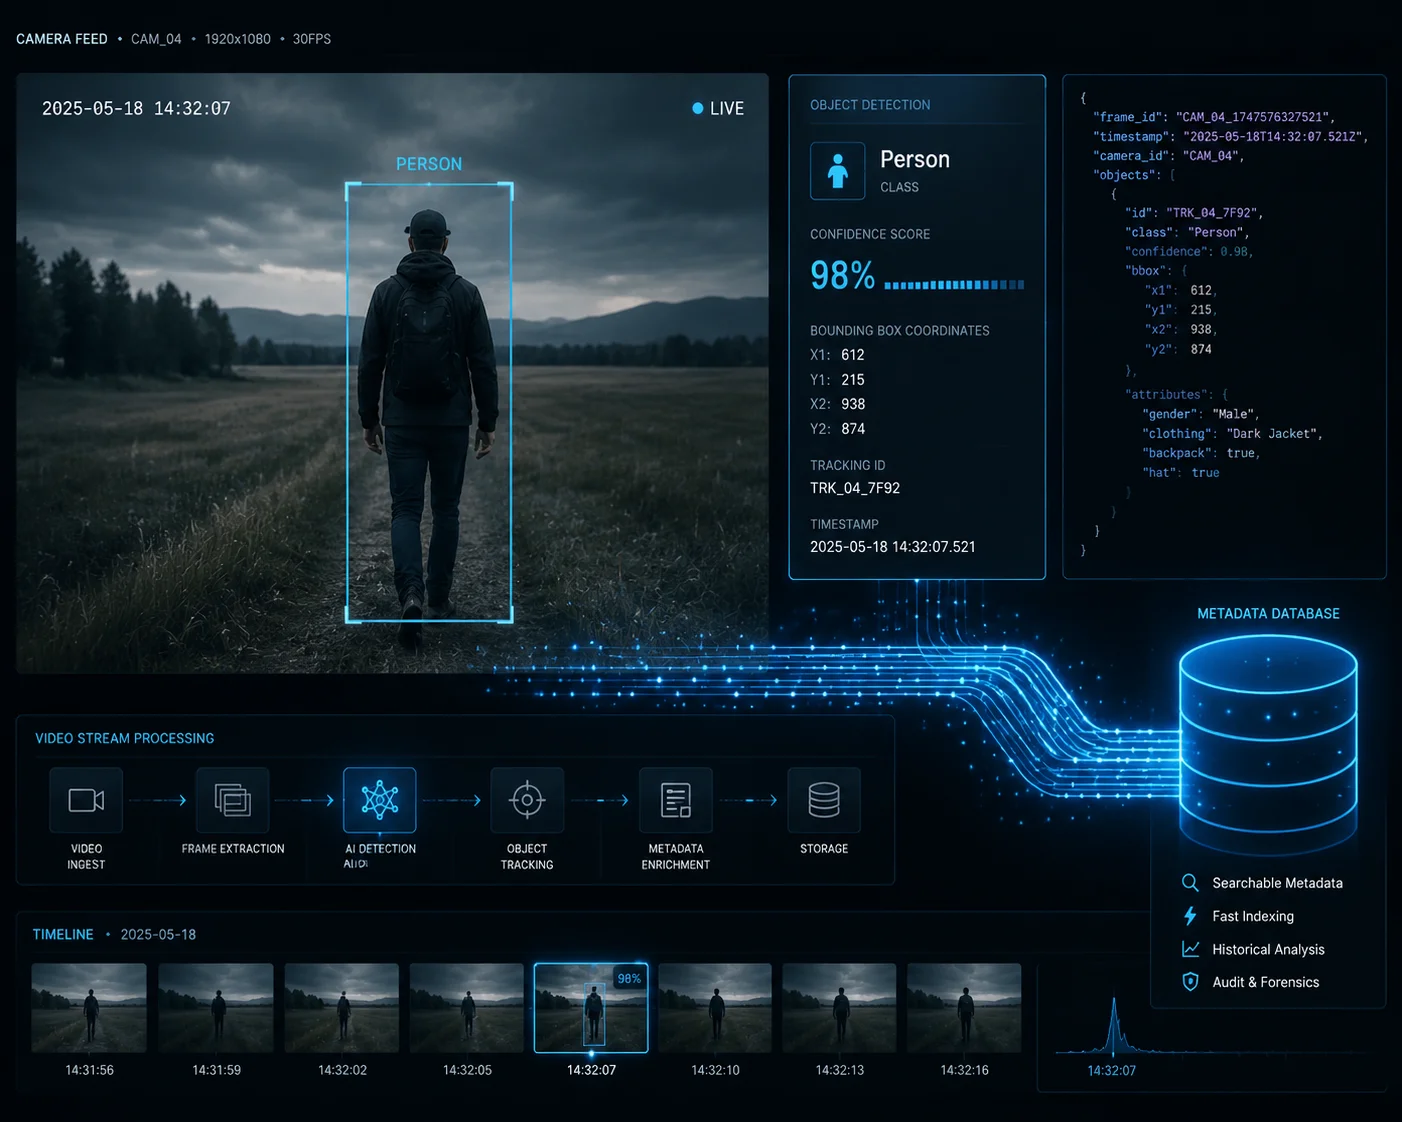1402x1122 pixels.
Task: Select the 14:31:56 timeline thumbnail
Action: coord(89,1008)
